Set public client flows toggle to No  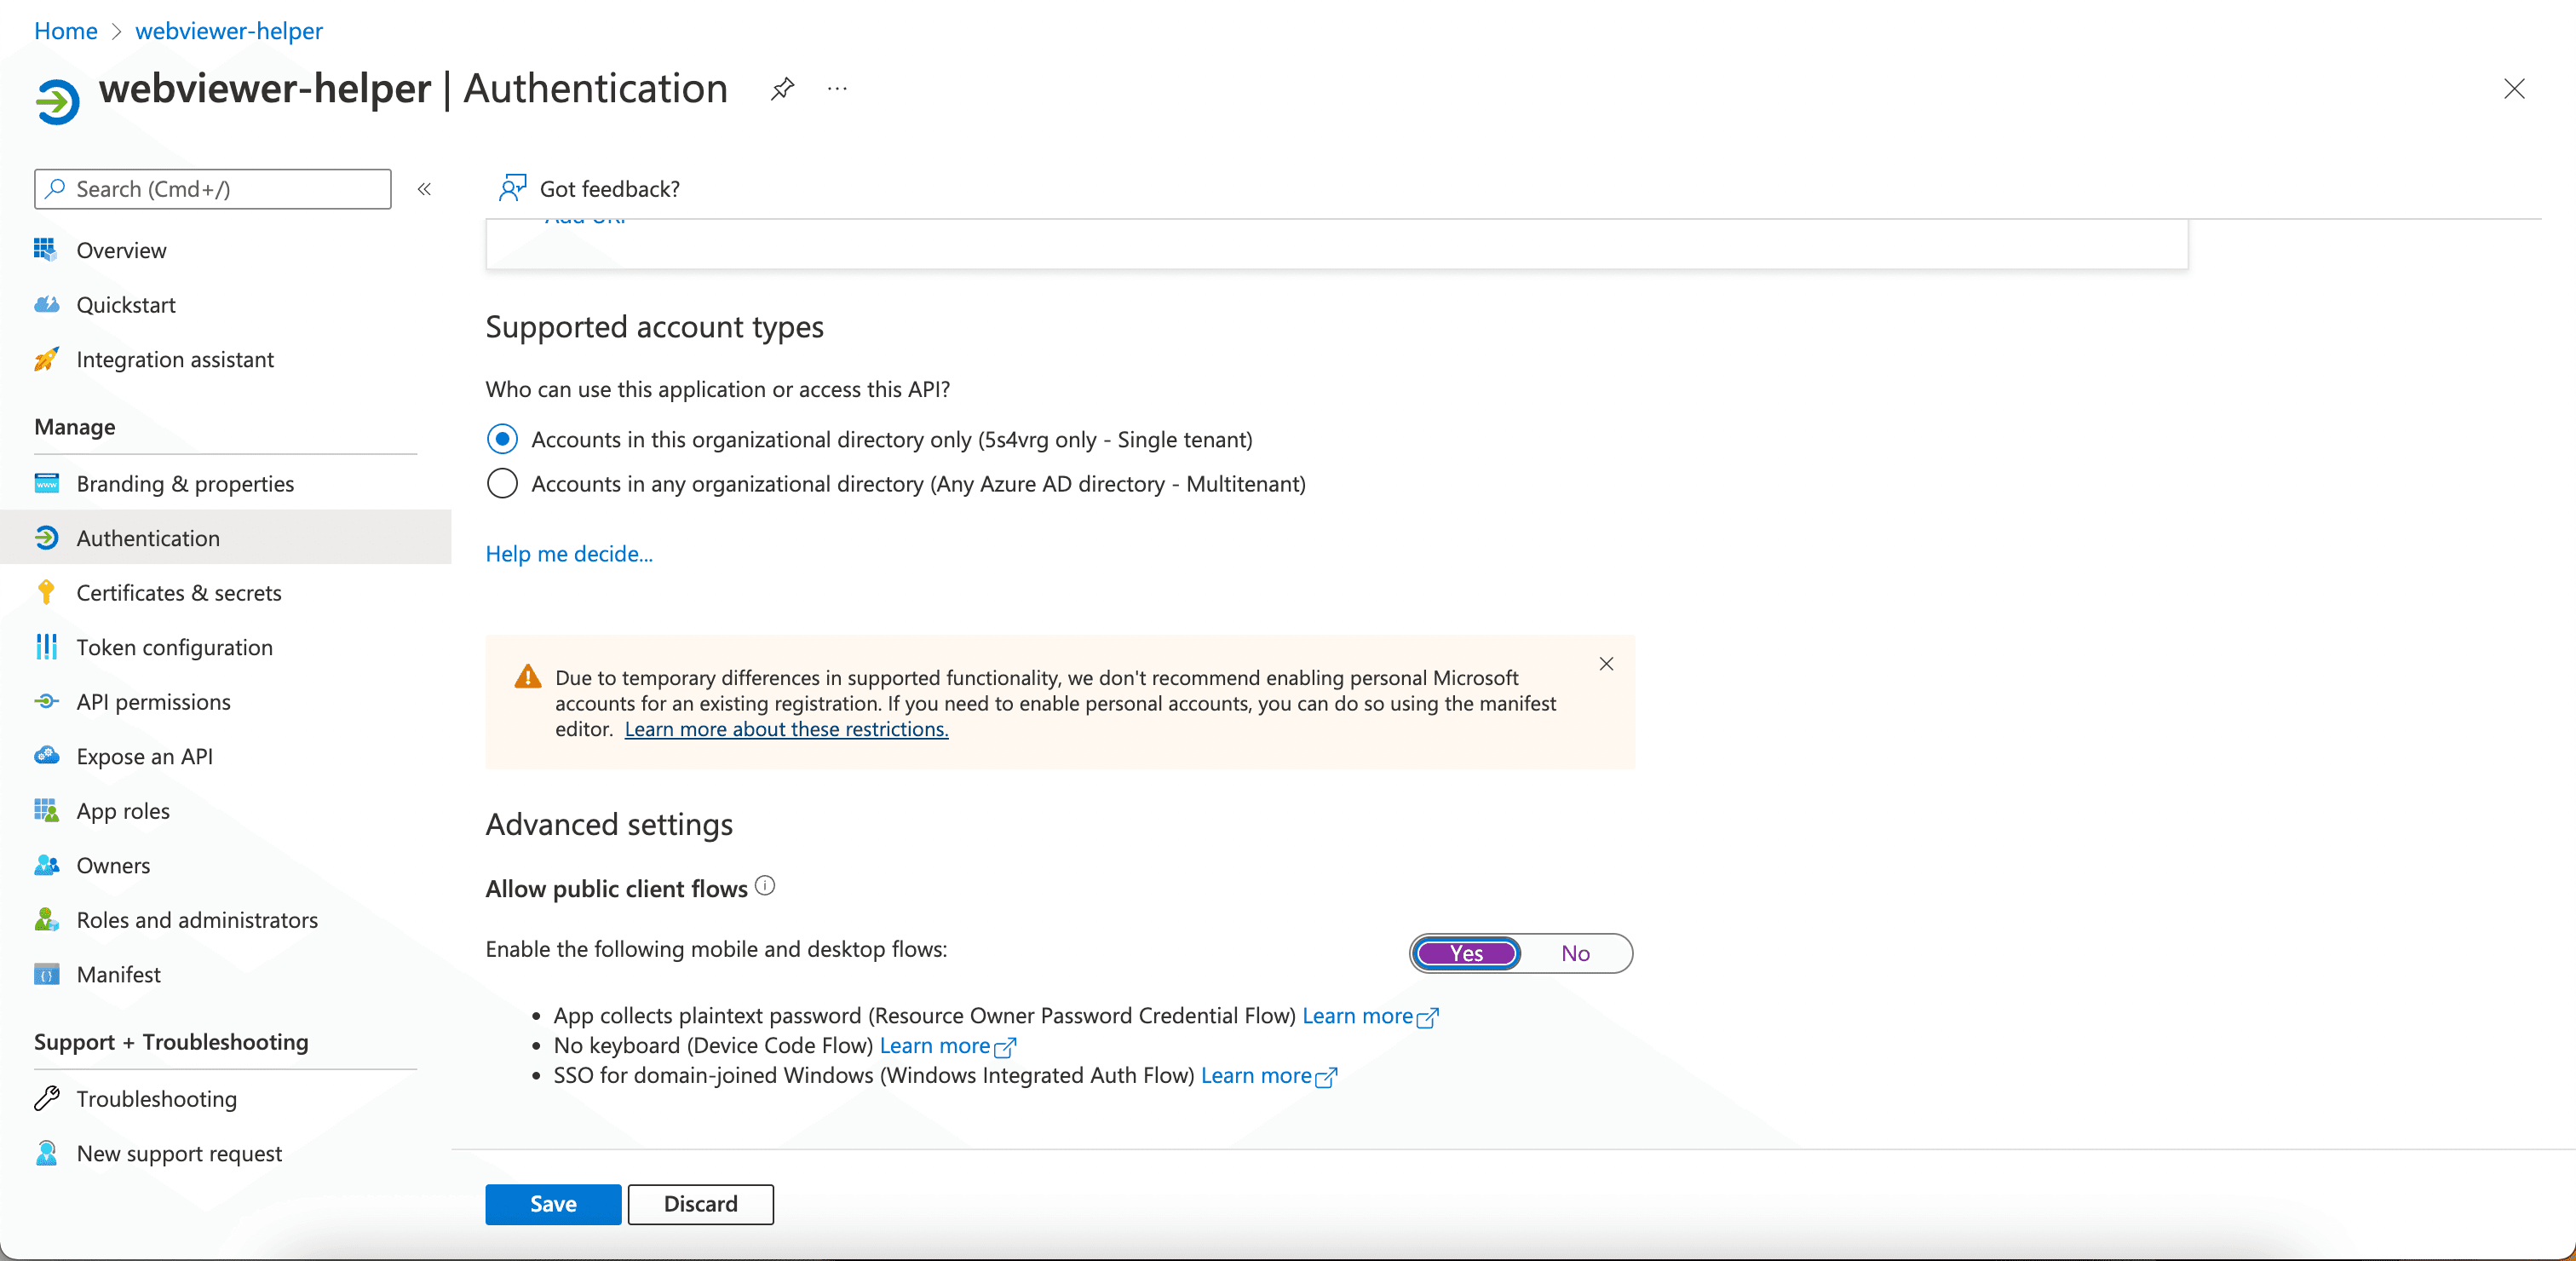coord(1575,953)
